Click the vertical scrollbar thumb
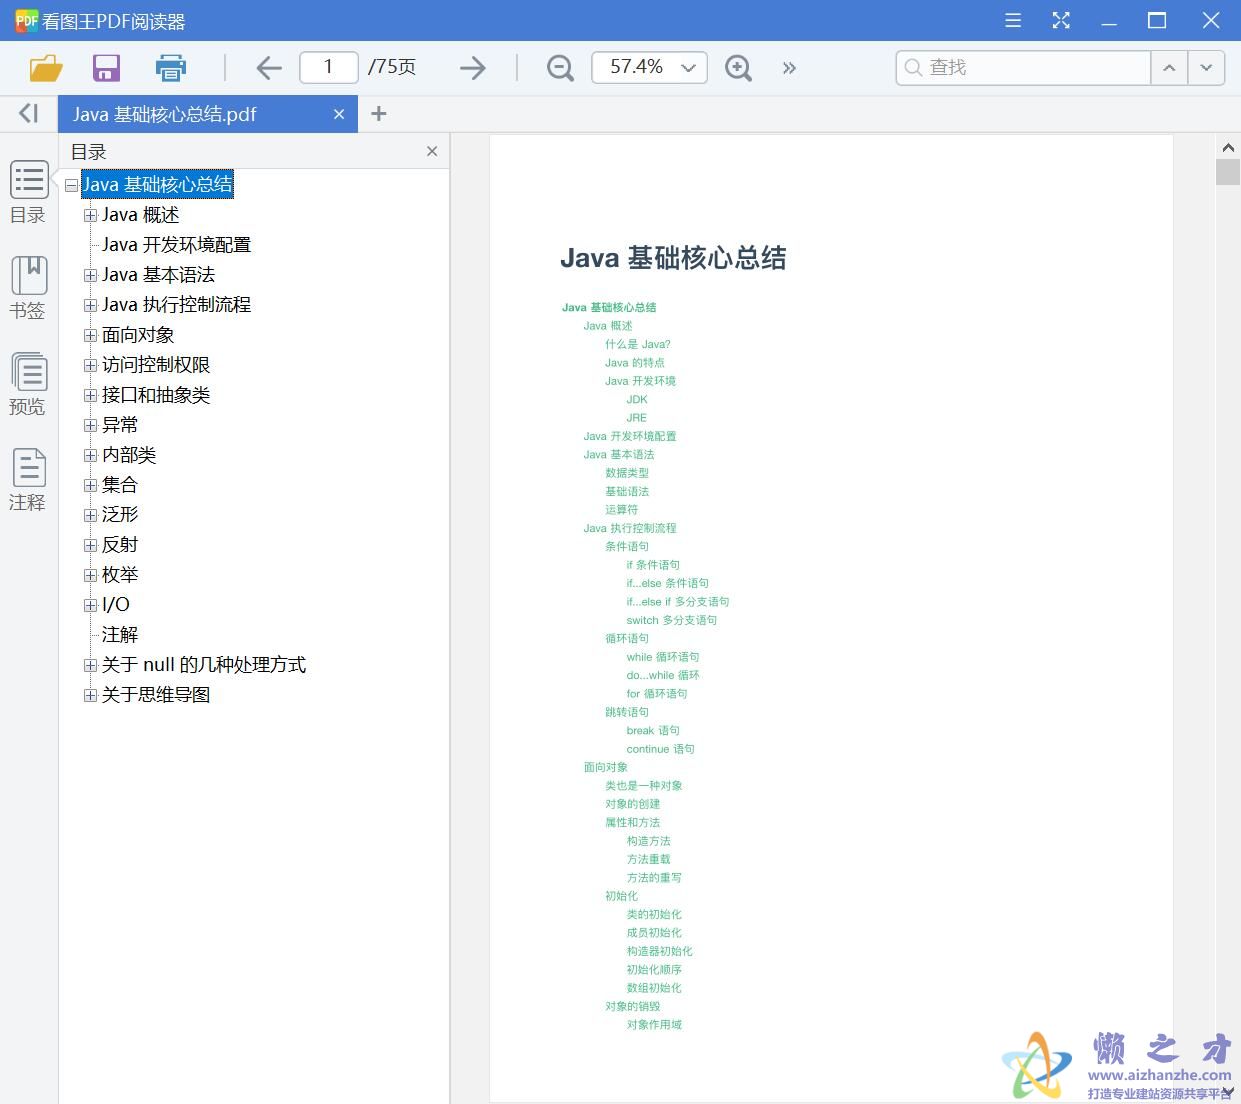 (x=1228, y=171)
